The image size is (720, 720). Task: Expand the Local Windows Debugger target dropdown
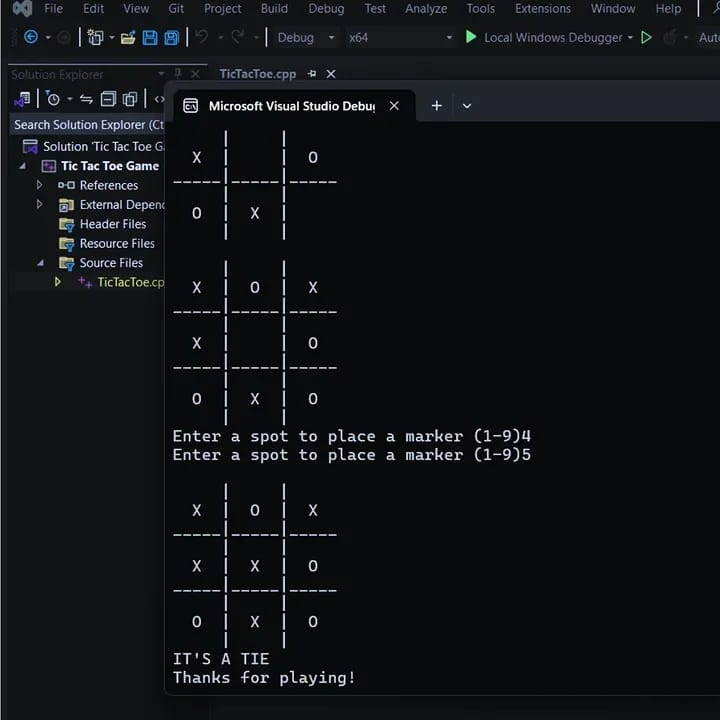[x=630, y=37]
